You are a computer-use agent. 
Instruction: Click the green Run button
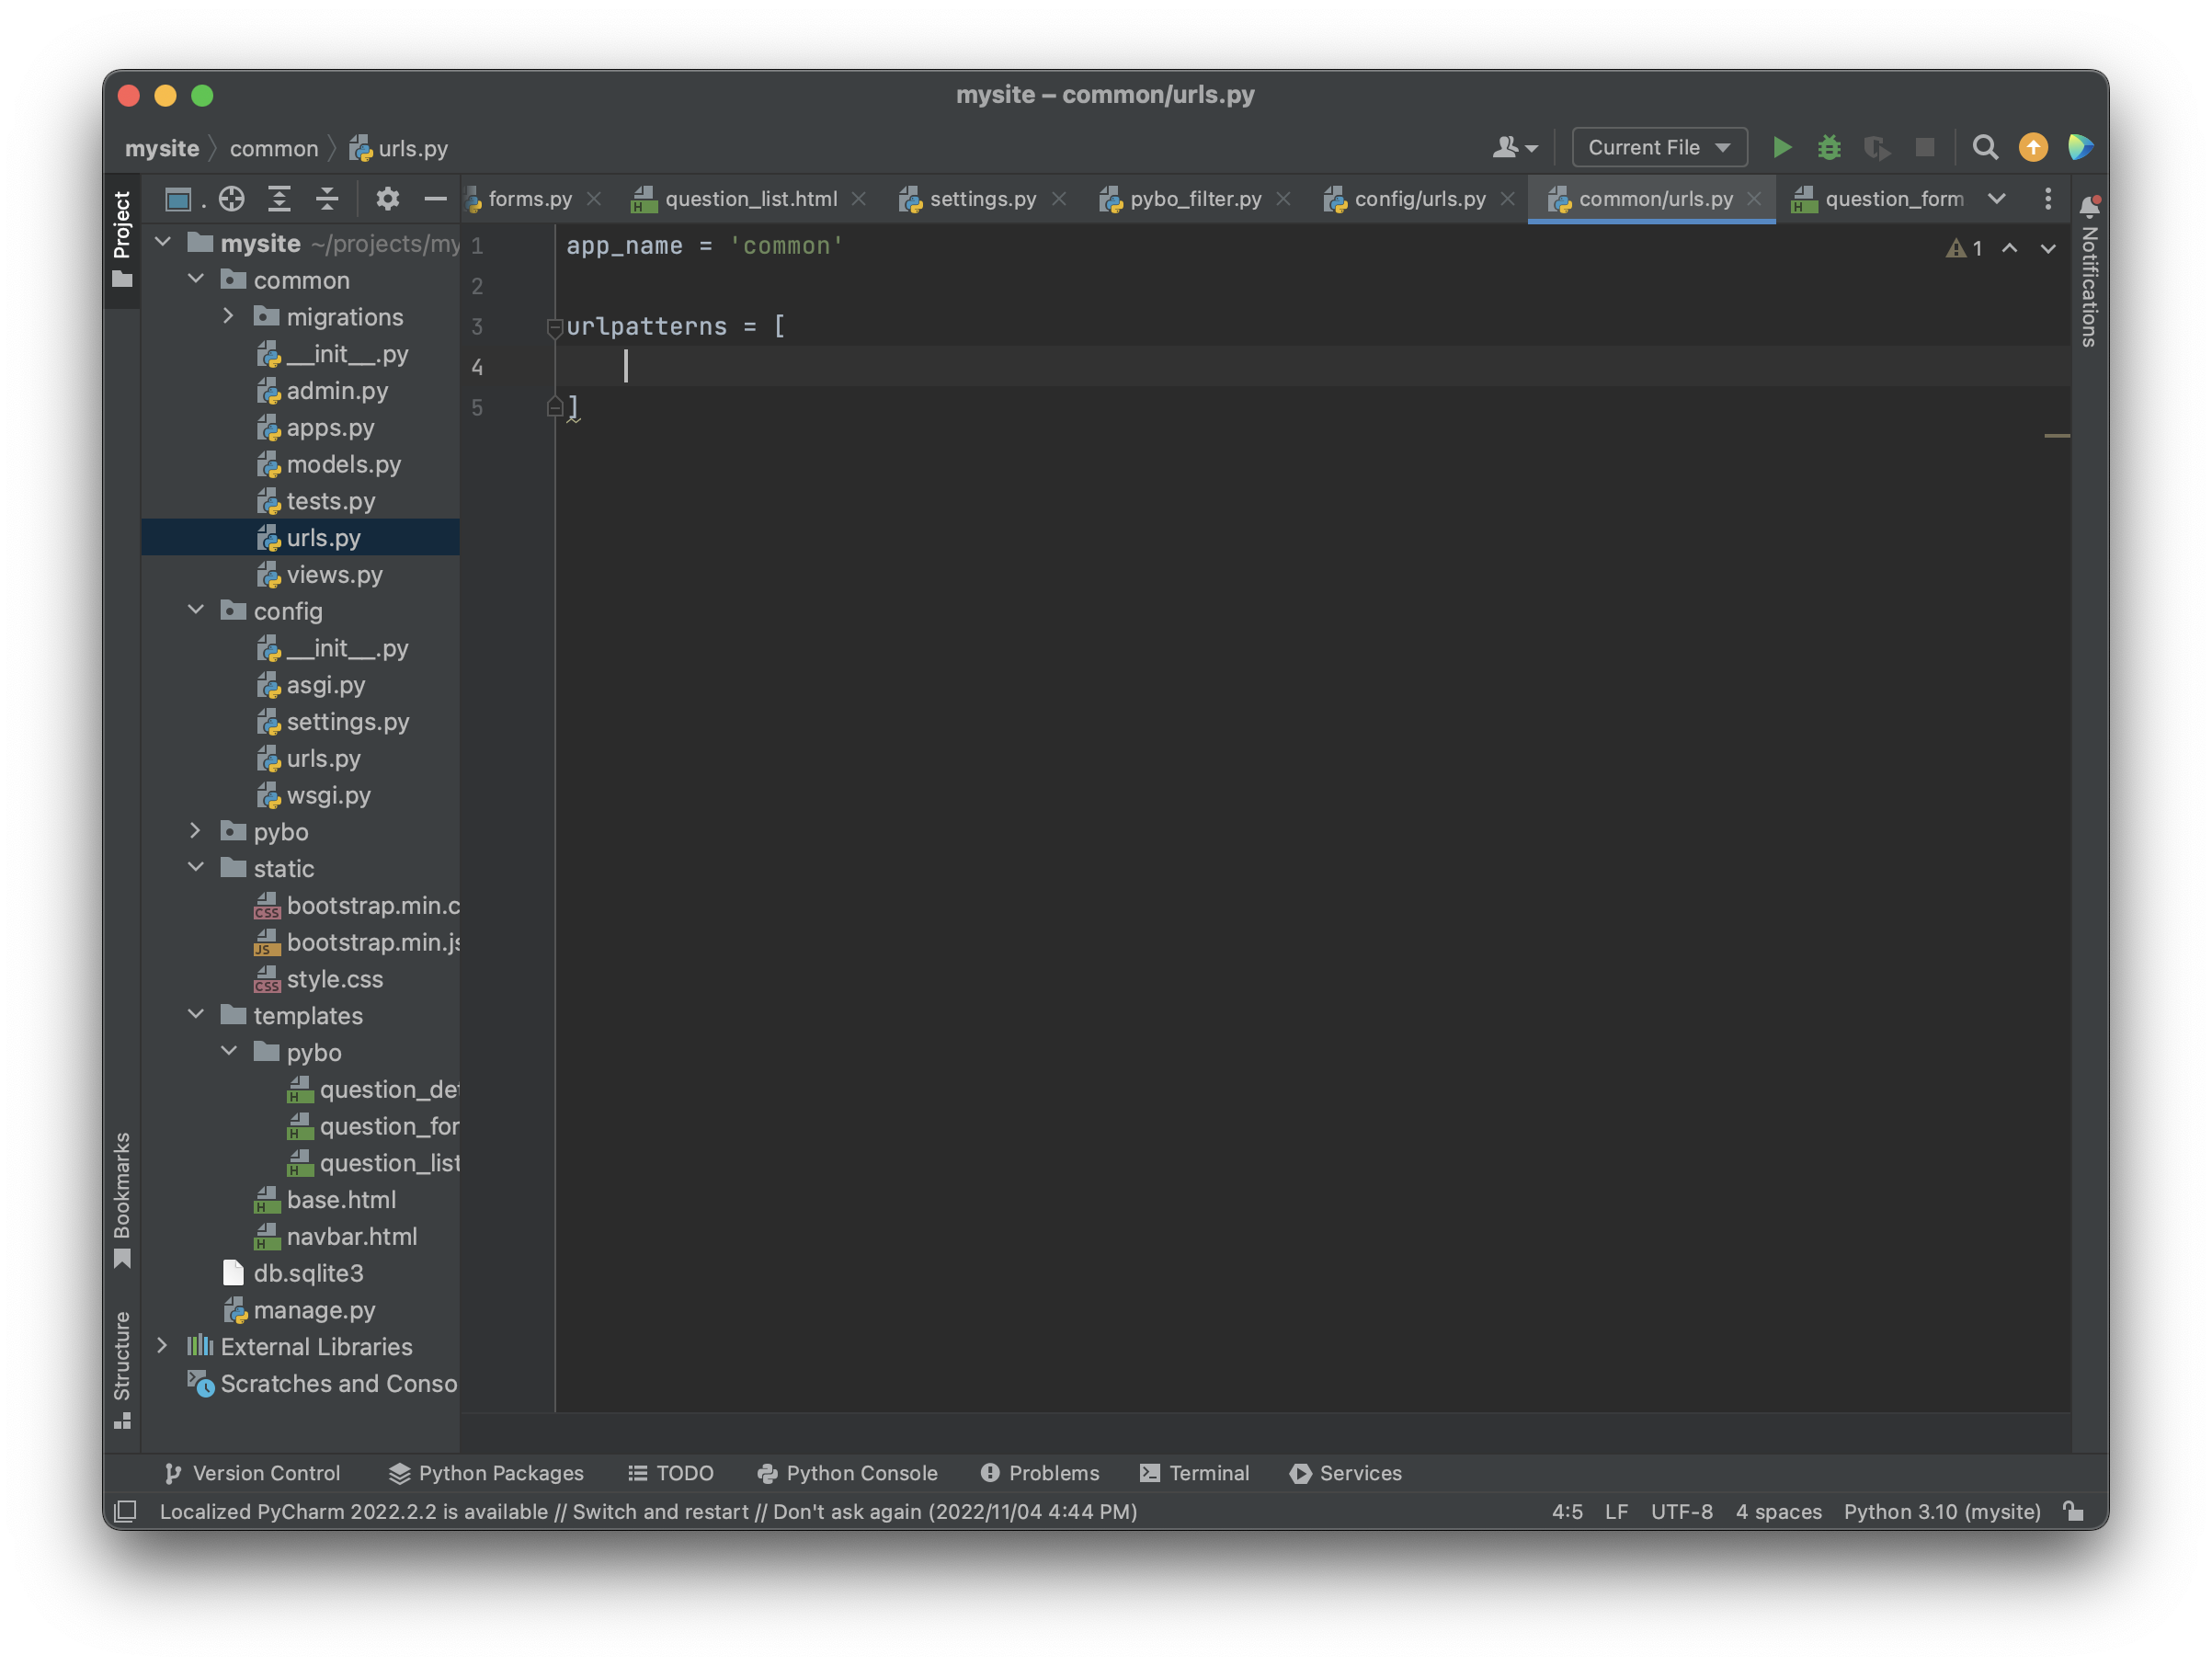coord(1781,148)
